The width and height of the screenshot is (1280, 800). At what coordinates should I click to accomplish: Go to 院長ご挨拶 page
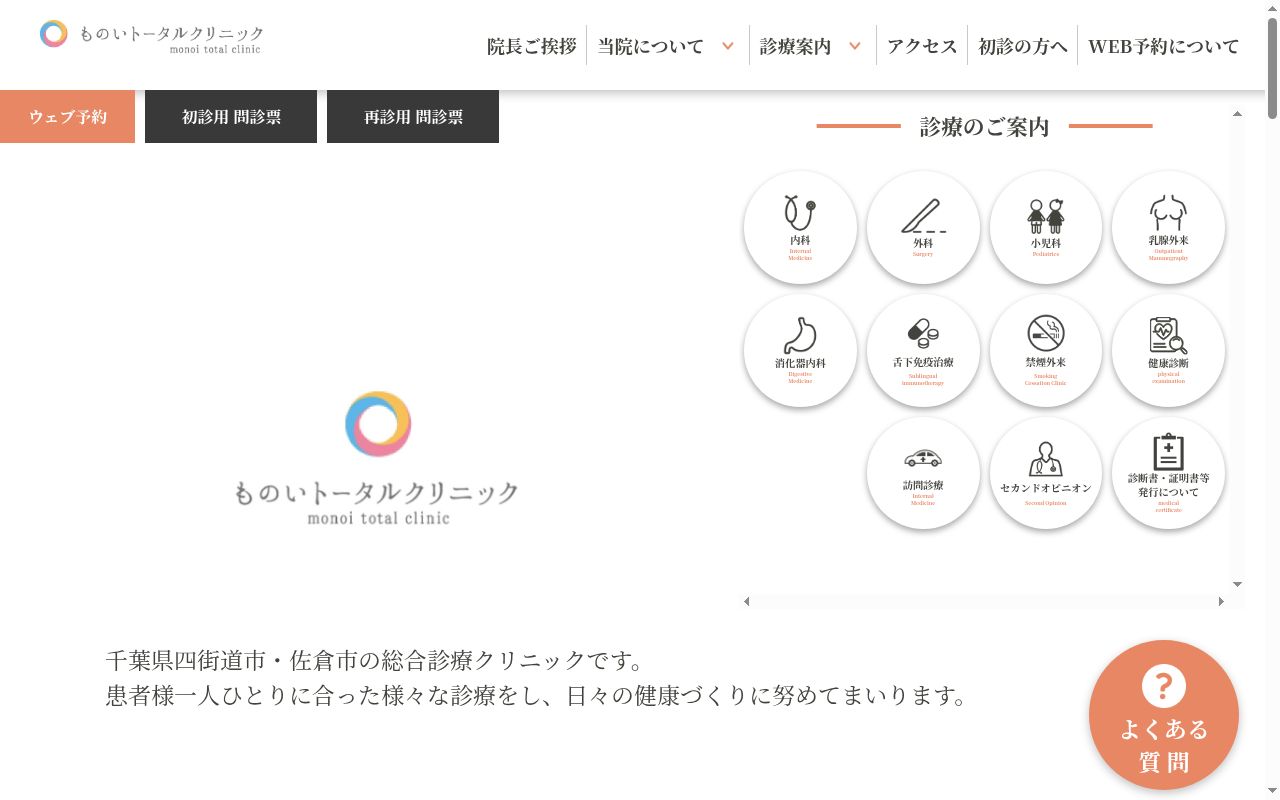532,46
